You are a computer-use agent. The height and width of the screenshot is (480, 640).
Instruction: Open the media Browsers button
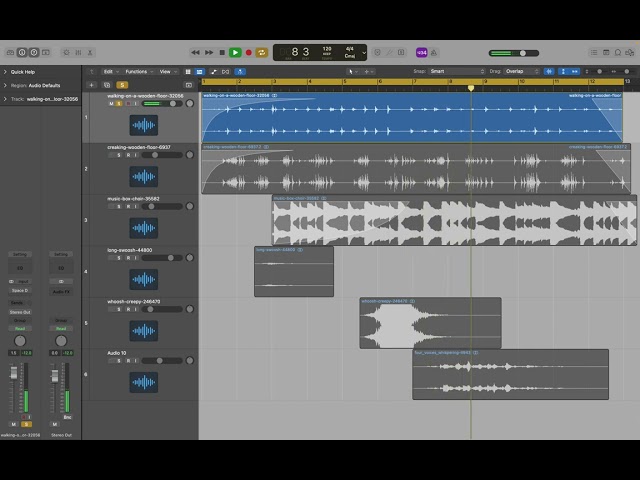coord(630,52)
